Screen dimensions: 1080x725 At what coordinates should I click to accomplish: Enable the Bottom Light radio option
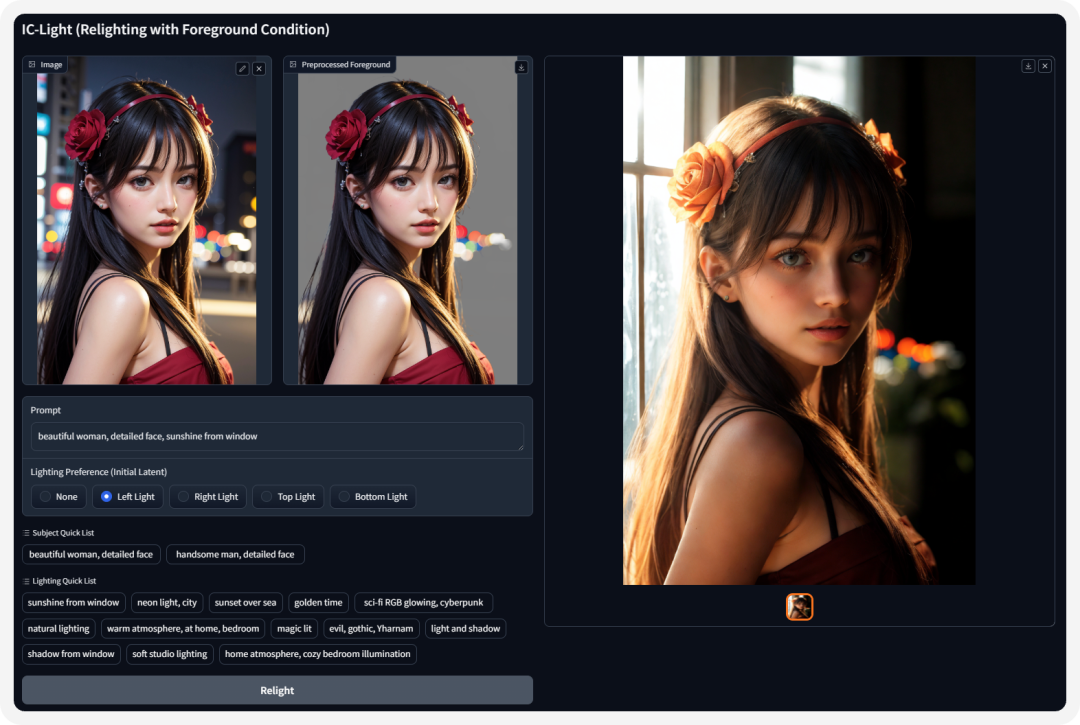[x=373, y=496]
